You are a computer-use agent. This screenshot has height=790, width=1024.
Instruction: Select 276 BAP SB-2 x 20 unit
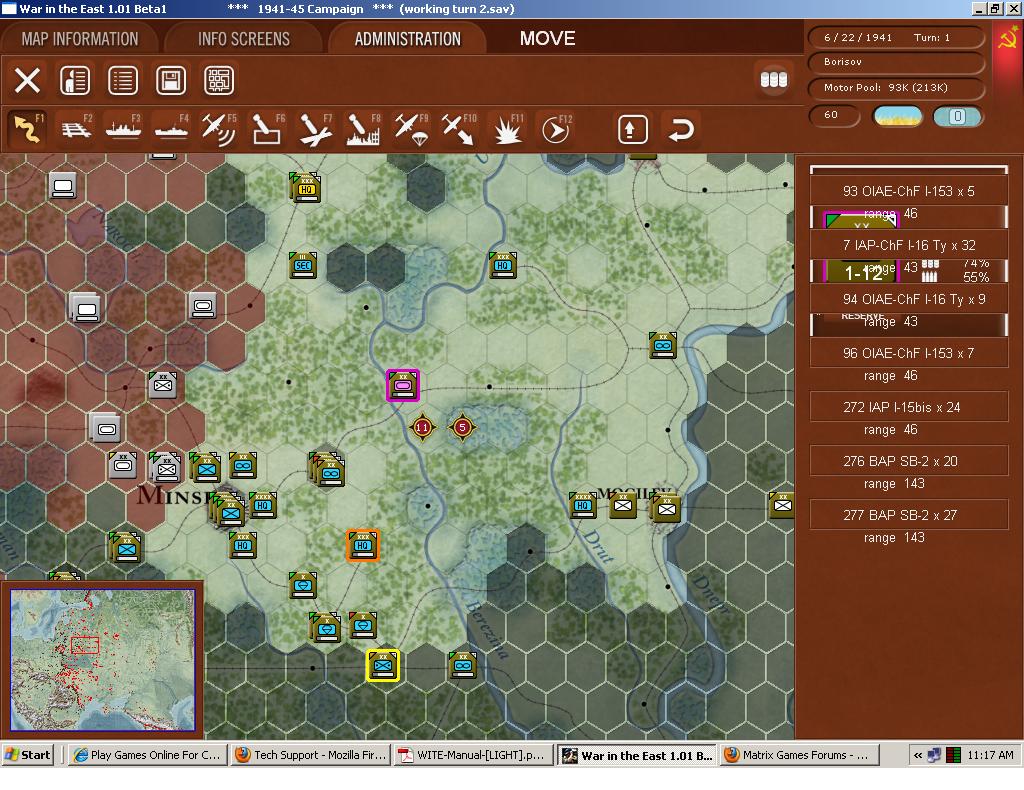tap(908, 462)
